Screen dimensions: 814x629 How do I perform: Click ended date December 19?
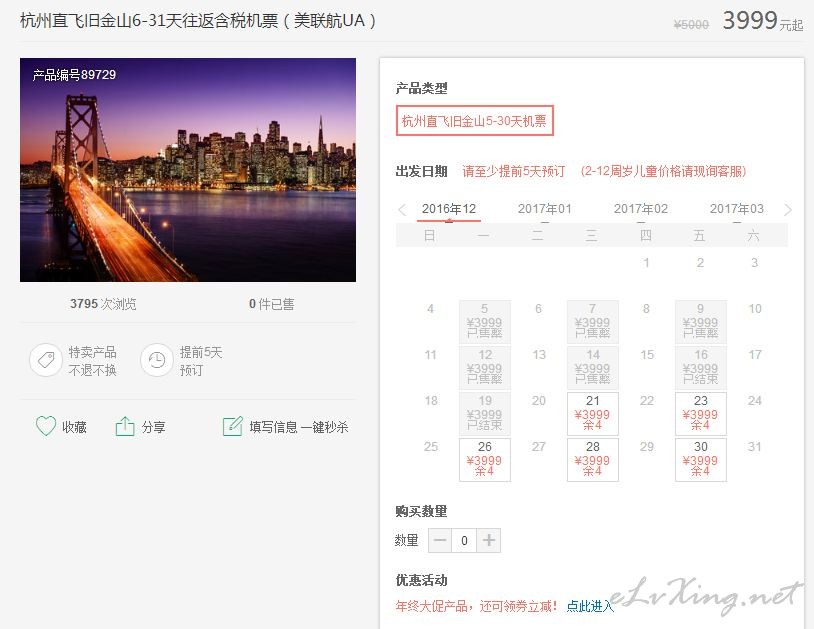coord(484,414)
